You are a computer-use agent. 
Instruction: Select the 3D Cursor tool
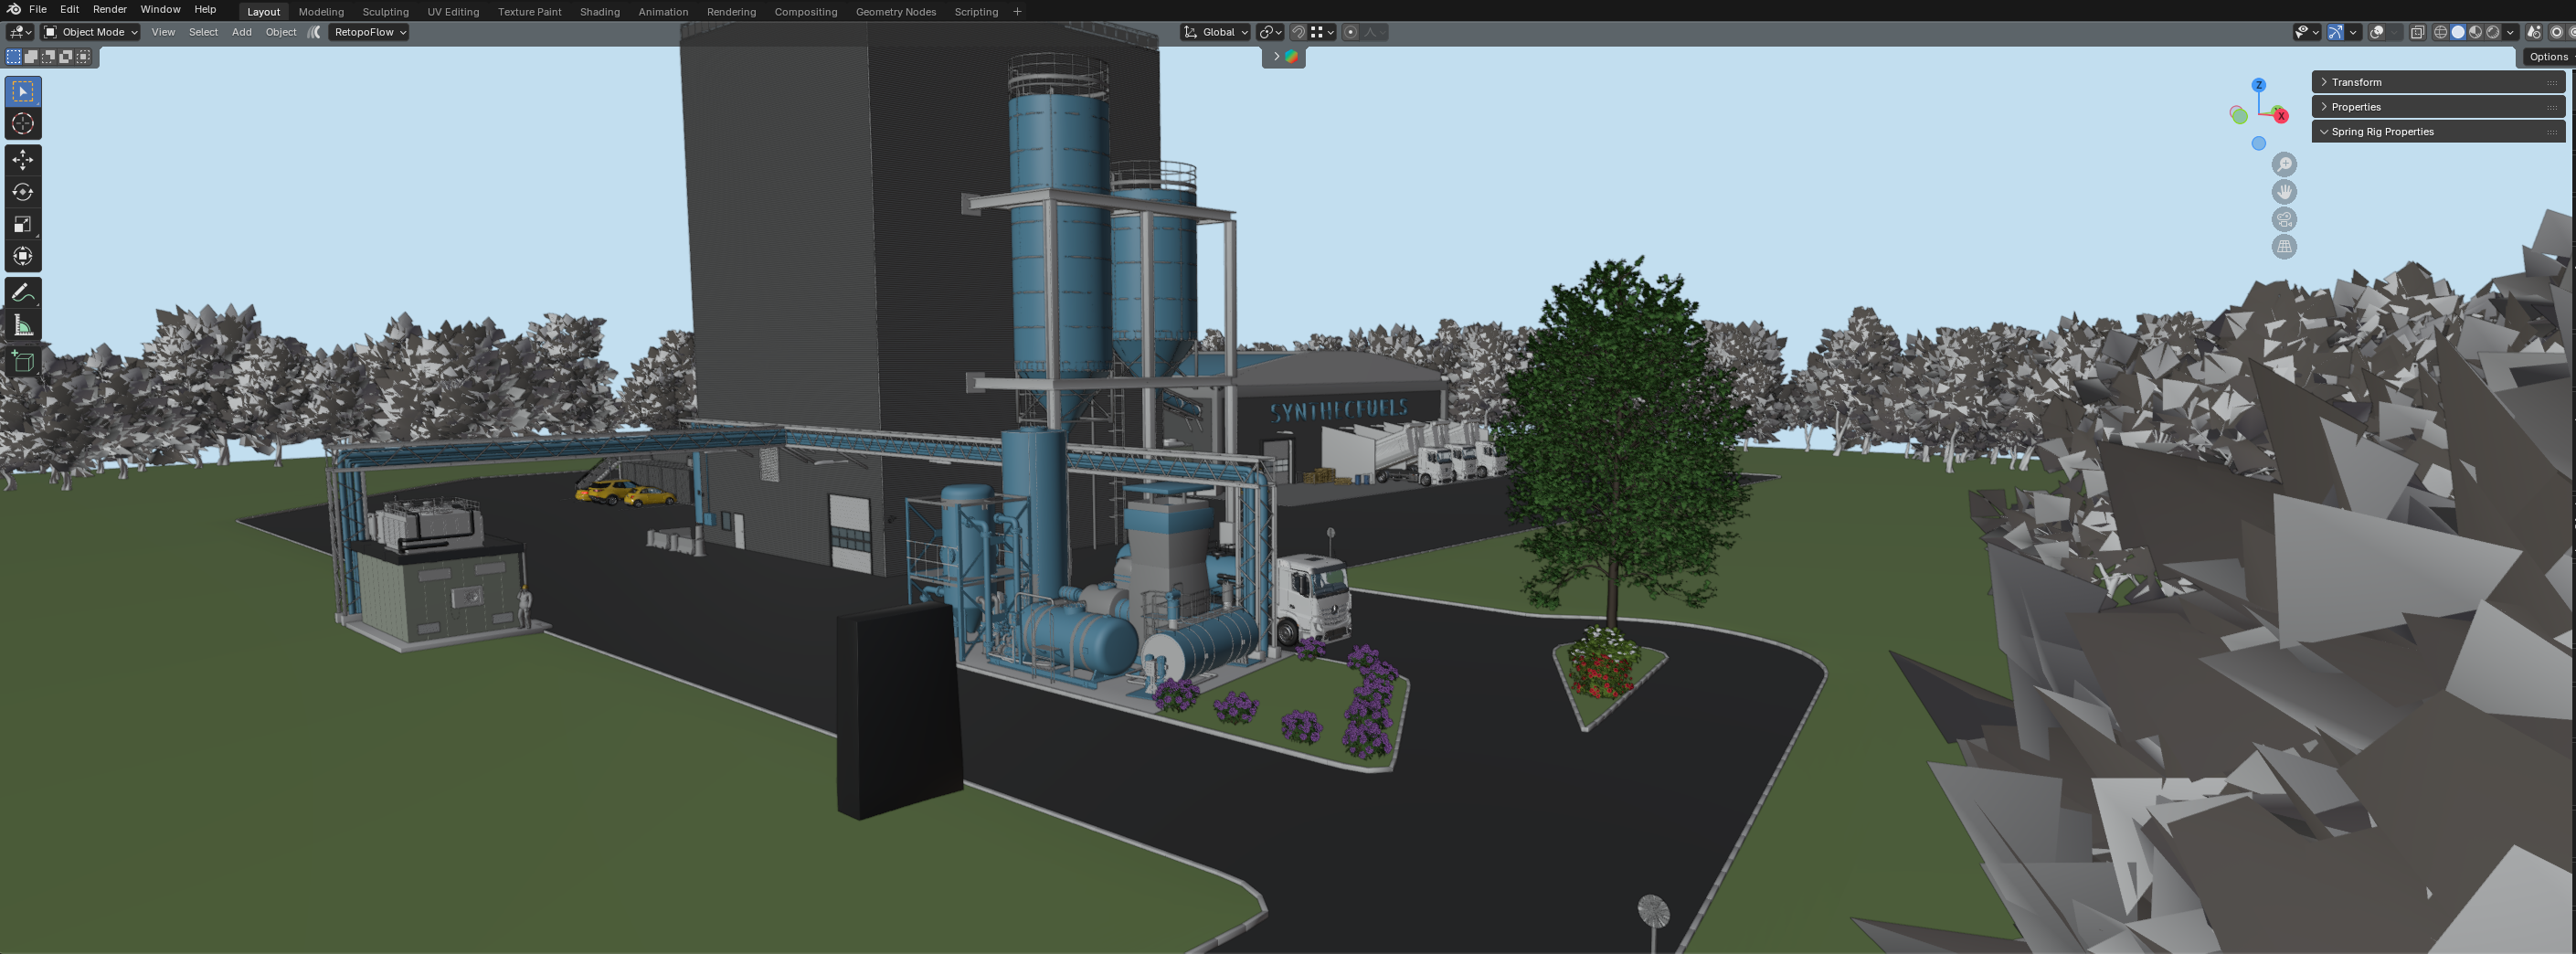click(x=23, y=124)
